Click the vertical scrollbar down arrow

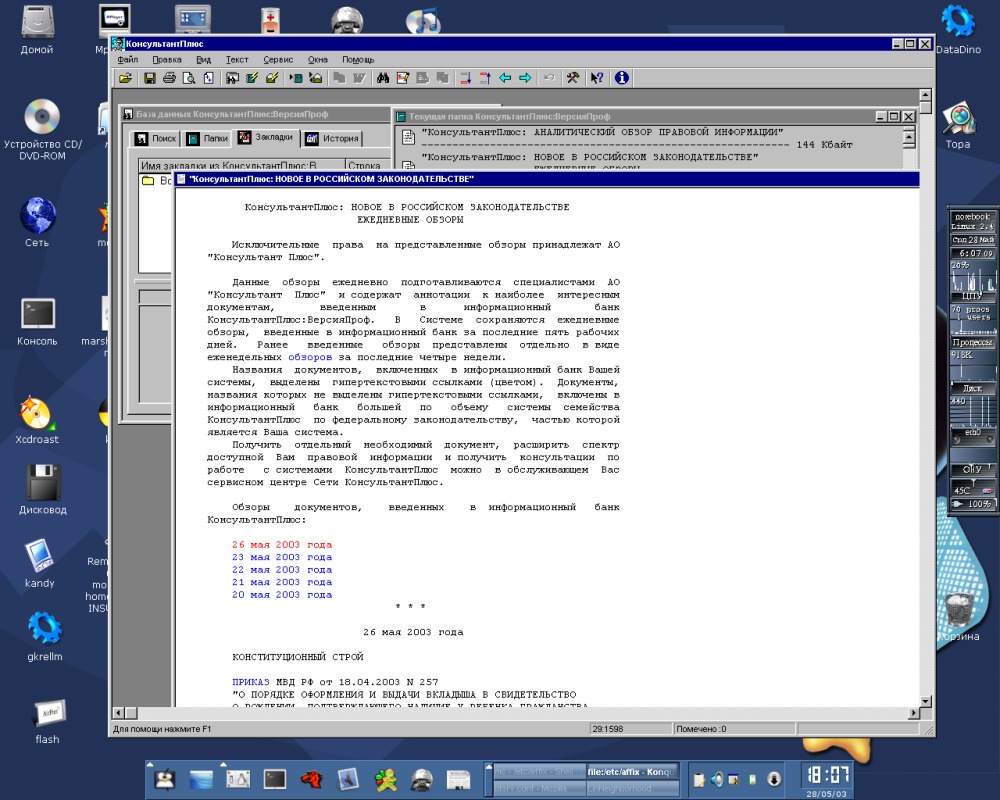pyautogui.click(x=925, y=701)
